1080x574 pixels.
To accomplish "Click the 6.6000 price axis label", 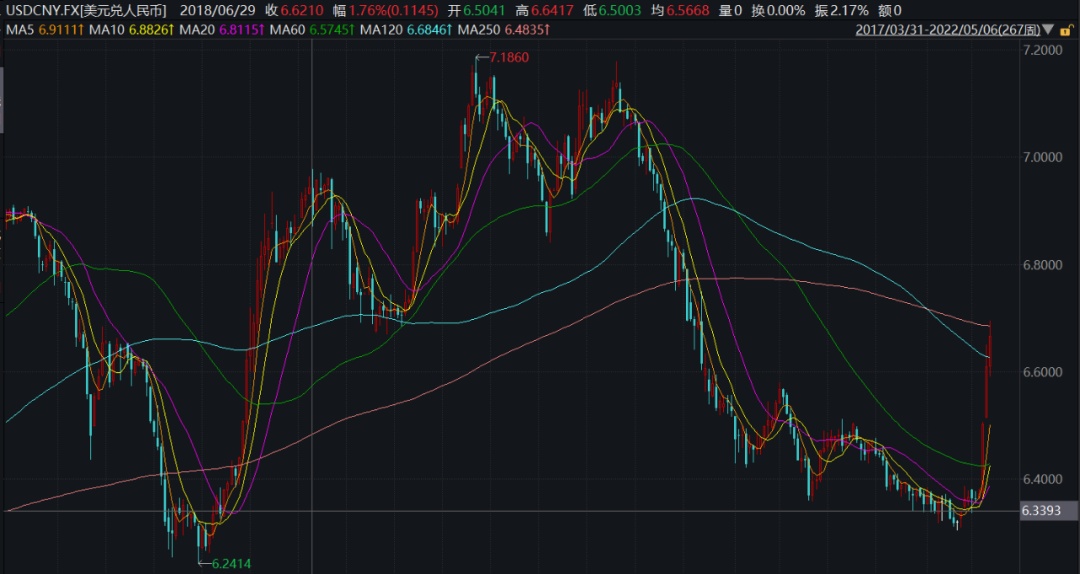I will (x=1041, y=372).
